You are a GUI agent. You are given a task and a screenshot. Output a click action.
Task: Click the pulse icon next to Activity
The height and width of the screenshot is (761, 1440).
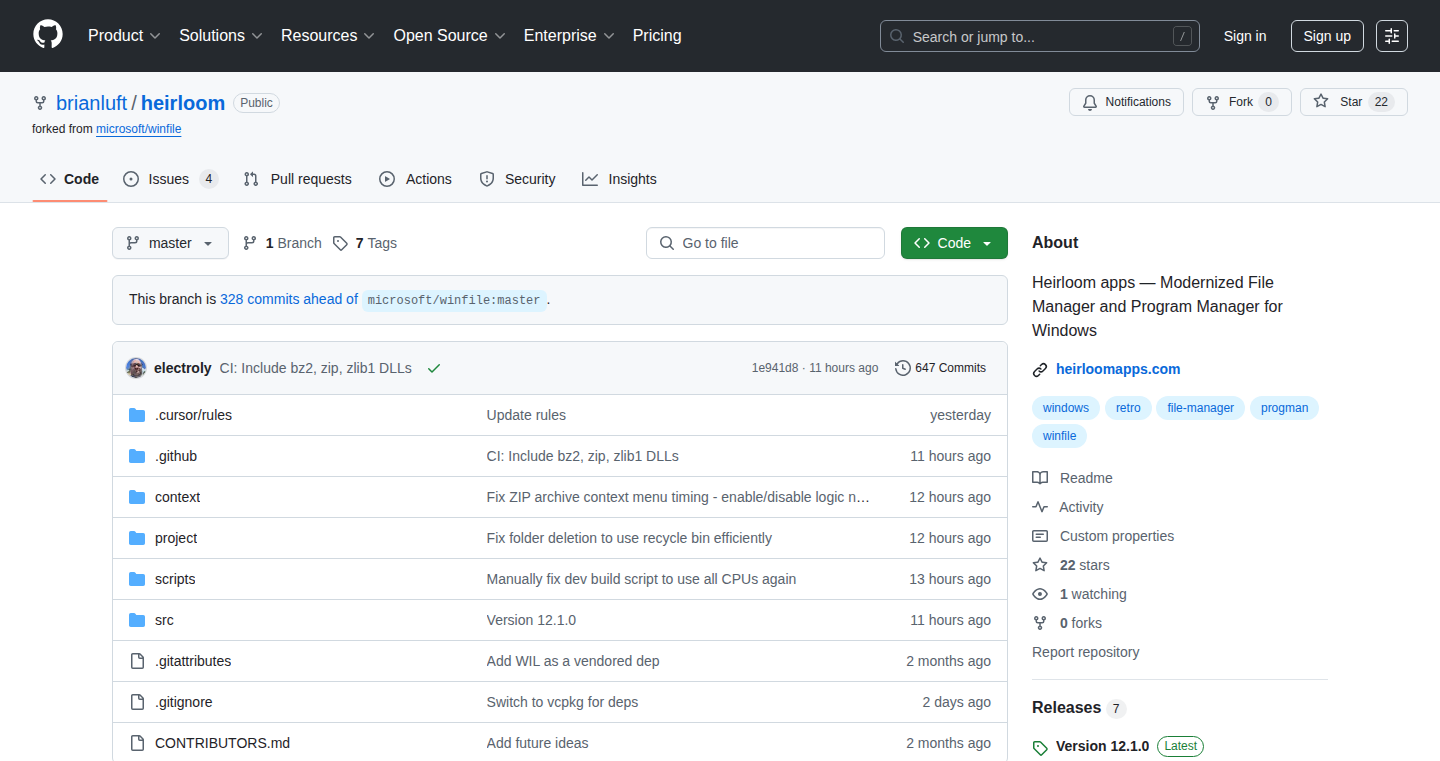tap(1040, 507)
